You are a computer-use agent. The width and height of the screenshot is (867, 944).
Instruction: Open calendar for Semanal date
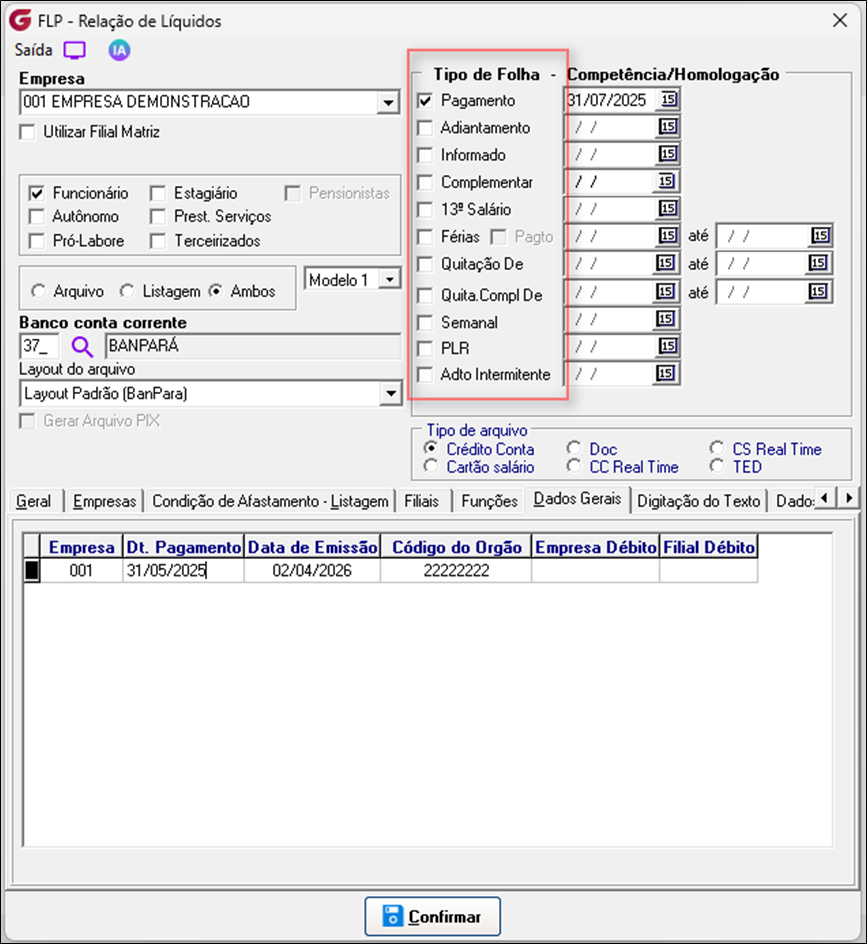665,318
